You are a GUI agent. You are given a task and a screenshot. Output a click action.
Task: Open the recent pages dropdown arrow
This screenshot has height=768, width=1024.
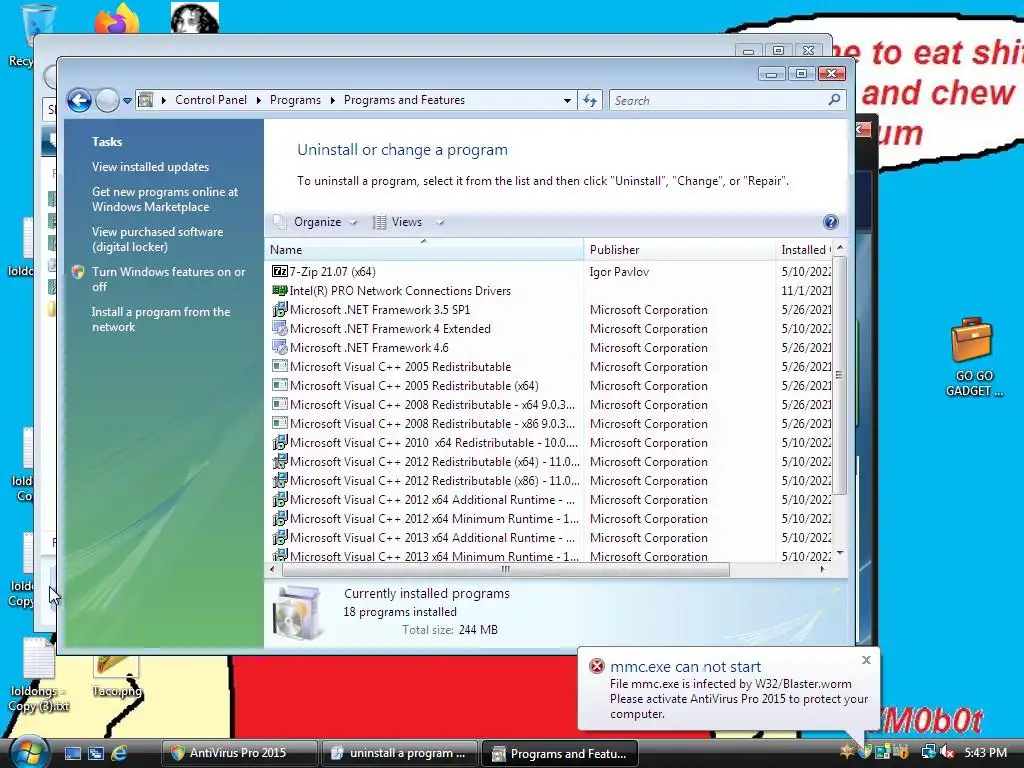pyautogui.click(x=127, y=101)
